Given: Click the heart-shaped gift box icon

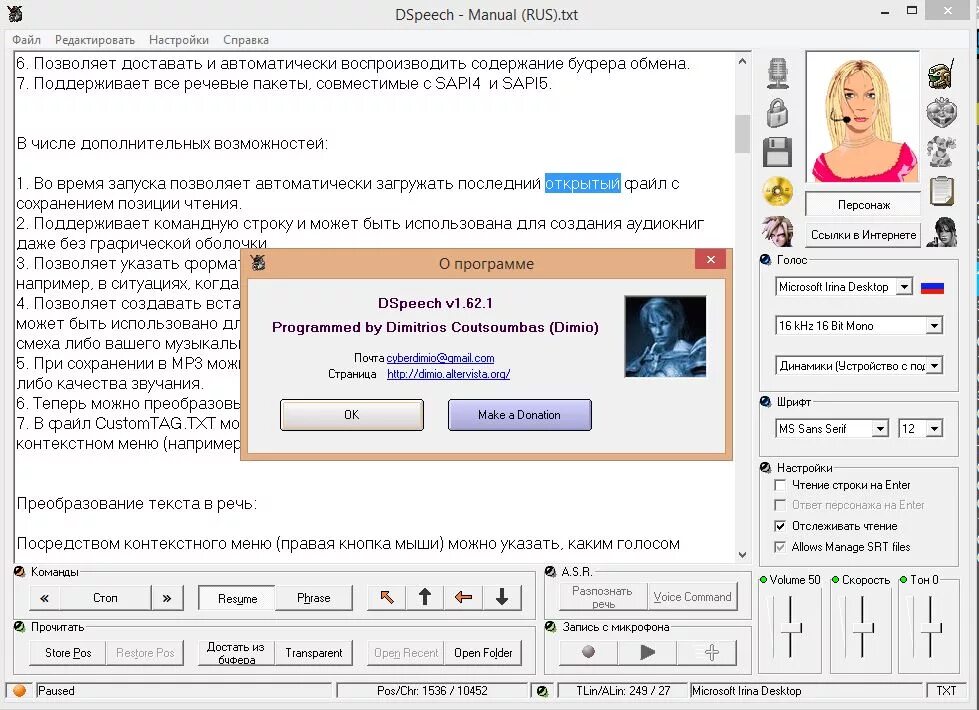Looking at the screenshot, I should coord(941,113).
